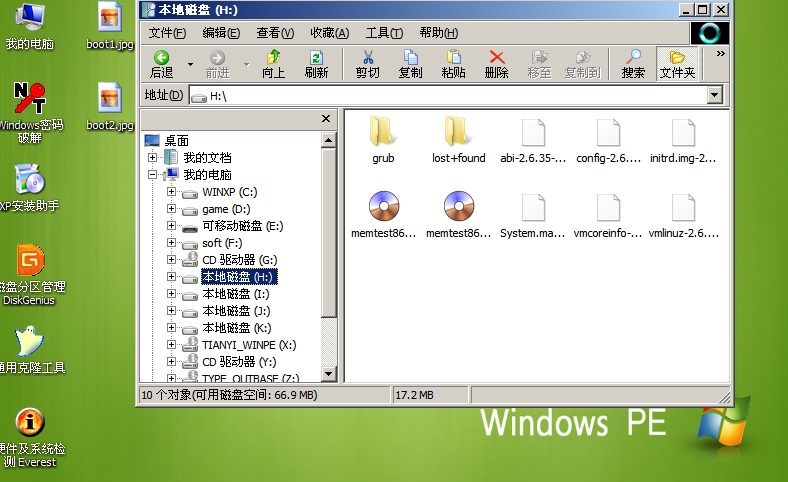788x482 pixels.
Task: Click tree scrollbar down arrow
Action: point(328,373)
